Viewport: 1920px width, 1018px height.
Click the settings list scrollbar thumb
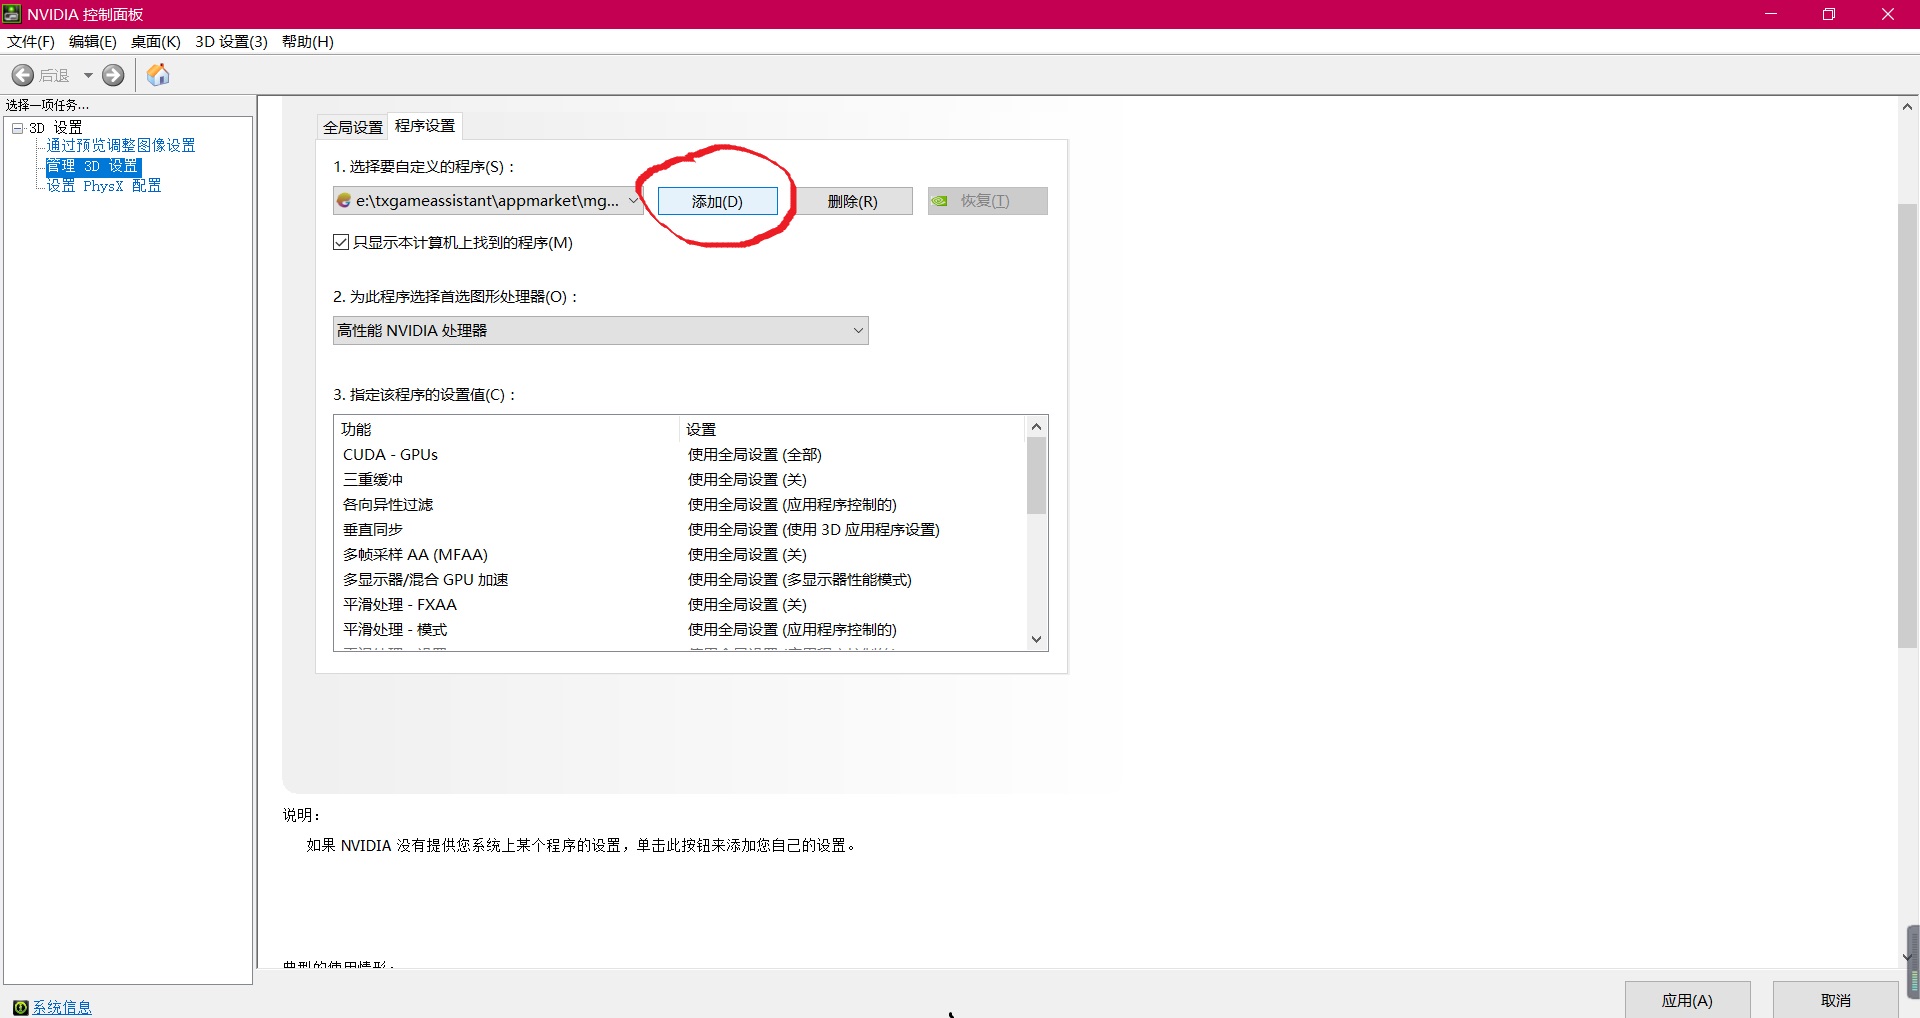1036,476
